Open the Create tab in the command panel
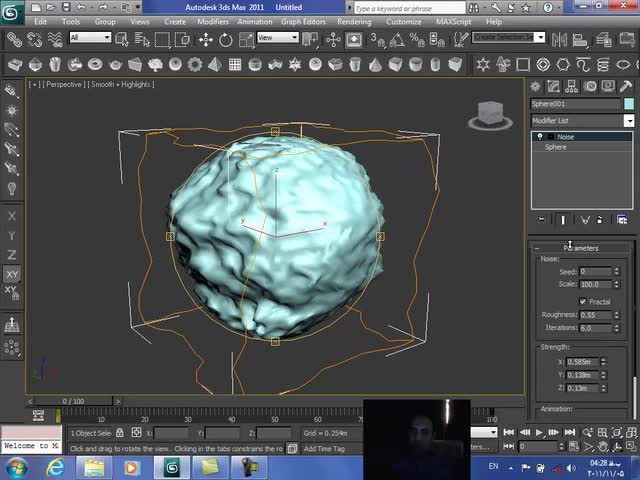 (x=537, y=87)
